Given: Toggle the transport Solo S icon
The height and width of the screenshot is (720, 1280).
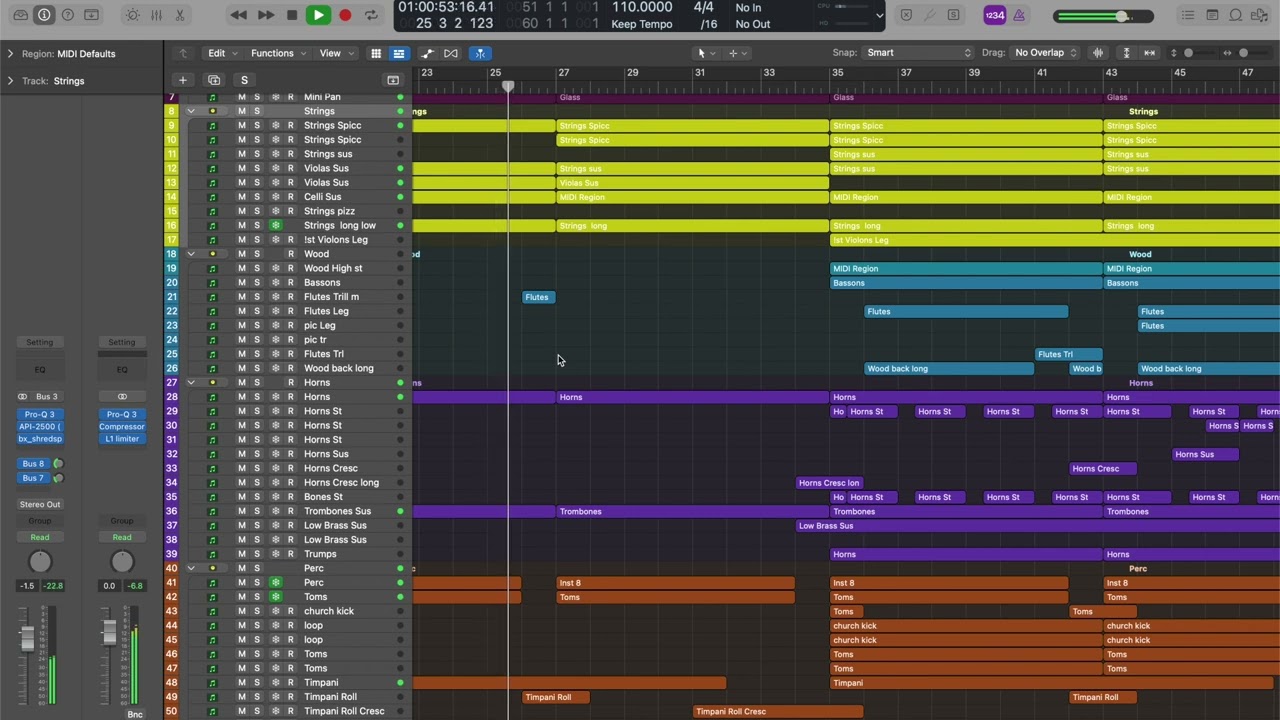Looking at the screenshot, I should point(953,15).
